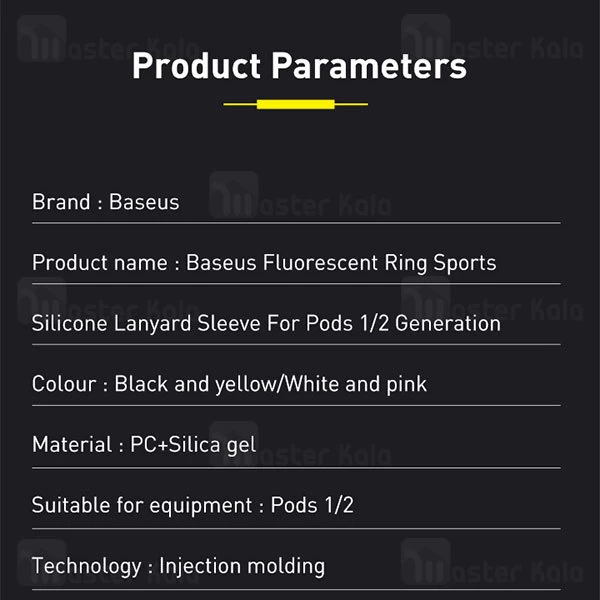
Task: Click the "Product Parameters" heading
Action: click(x=299, y=66)
